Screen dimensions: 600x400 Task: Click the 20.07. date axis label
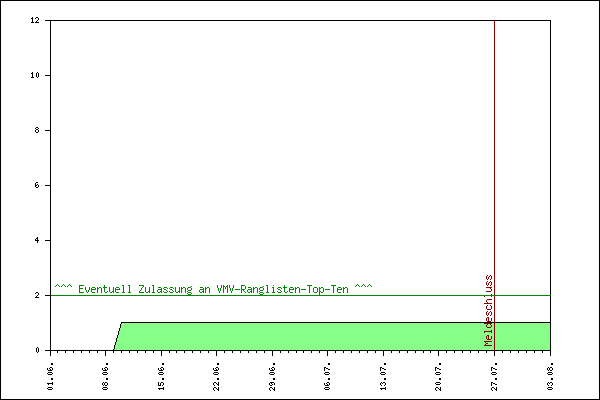pyautogui.click(x=439, y=377)
